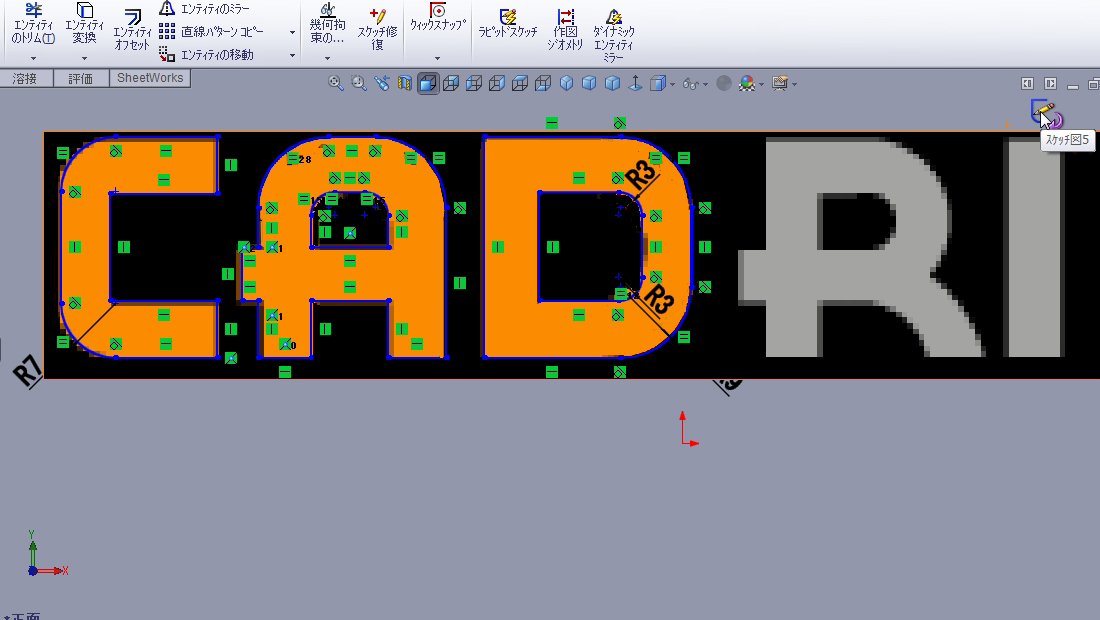The height and width of the screenshot is (620, 1100).
Task: Open the 評価 (Evaluate) tab
Action: point(81,78)
